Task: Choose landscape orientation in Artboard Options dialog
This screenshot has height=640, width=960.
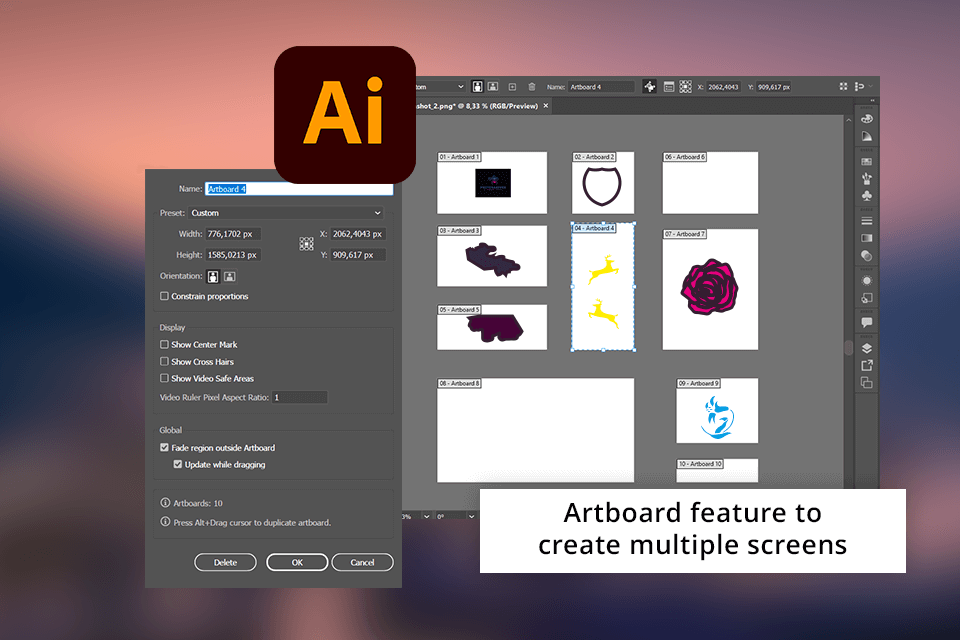Action: tap(230, 277)
